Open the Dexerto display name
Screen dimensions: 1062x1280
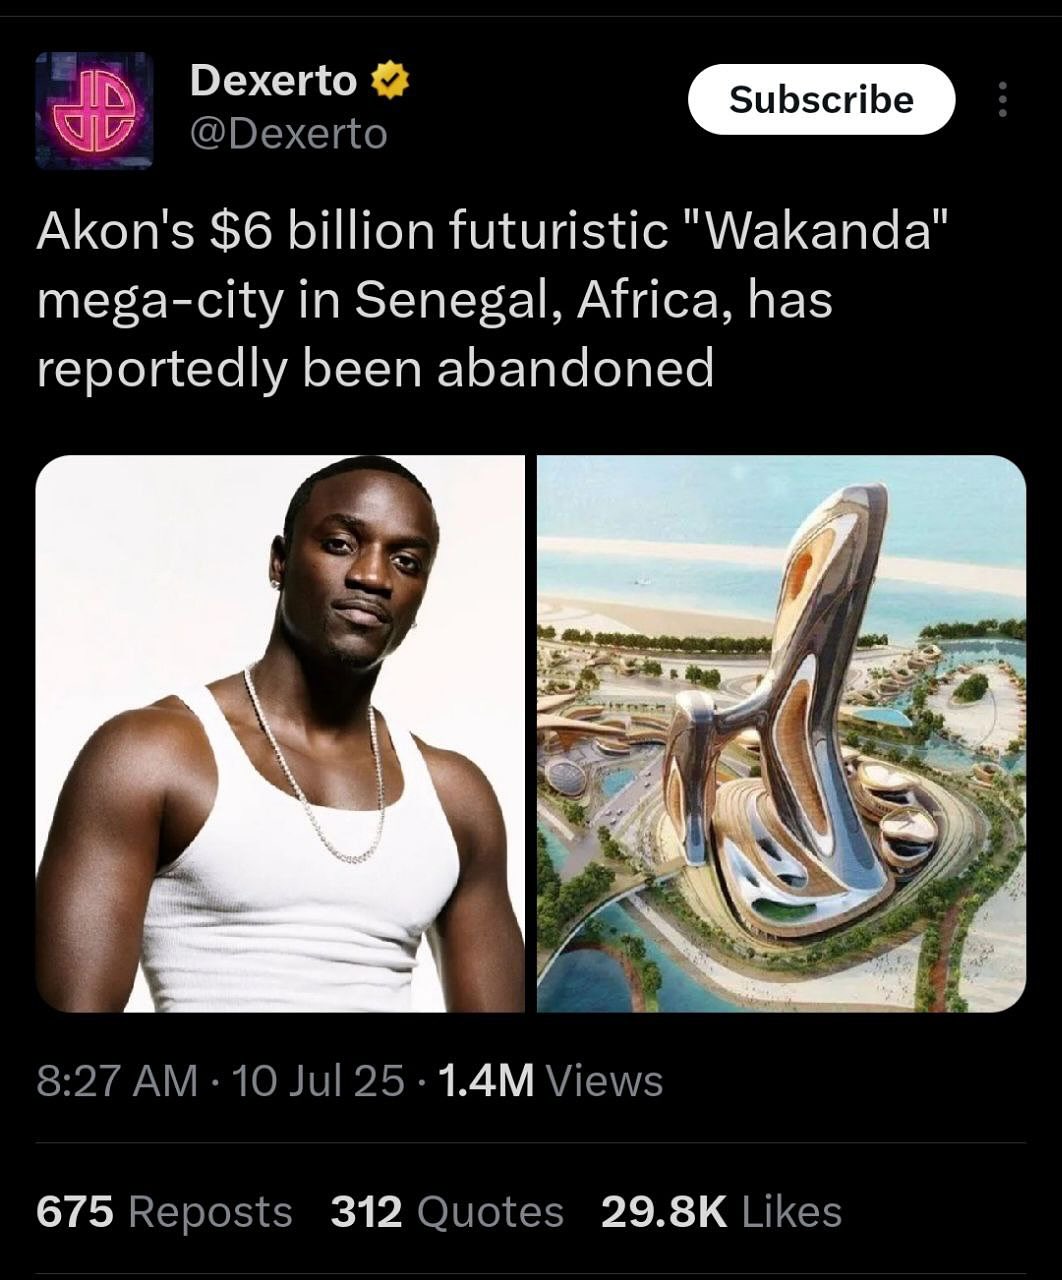click(x=273, y=81)
